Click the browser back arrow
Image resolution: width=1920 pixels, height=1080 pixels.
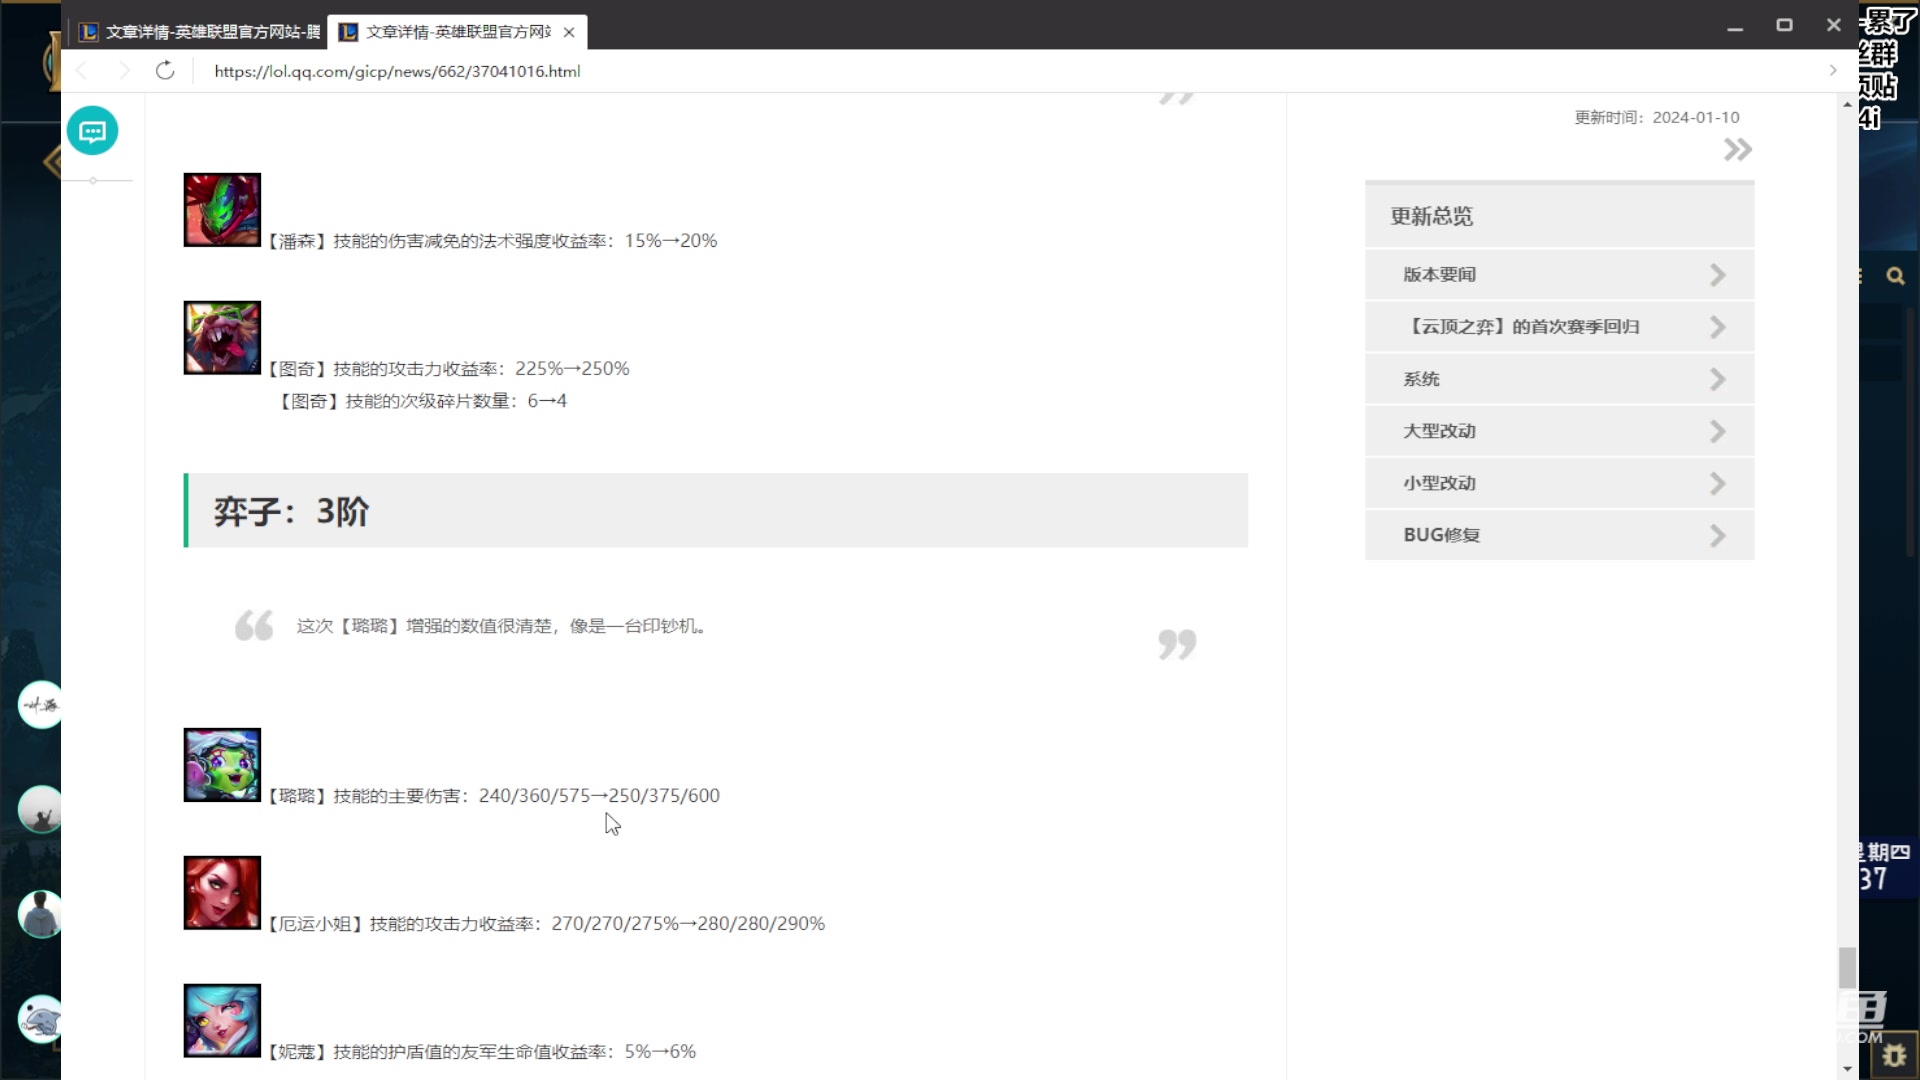pyautogui.click(x=82, y=71)
